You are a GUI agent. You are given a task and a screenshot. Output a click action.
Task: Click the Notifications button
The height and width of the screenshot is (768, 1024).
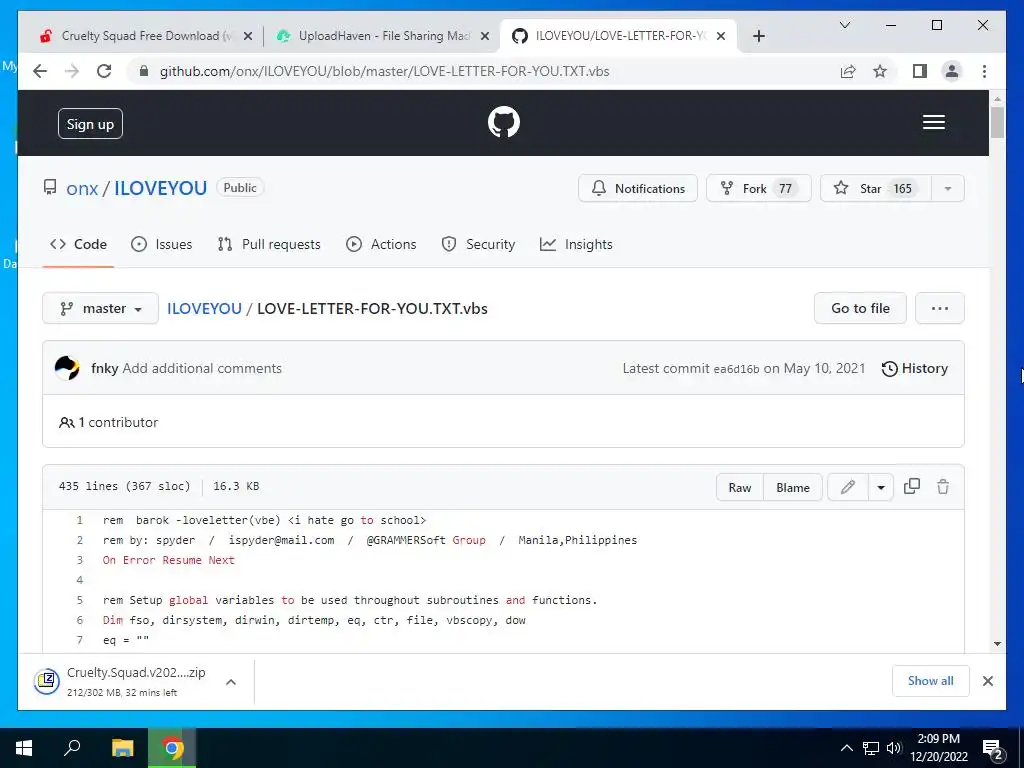(637, 189)
